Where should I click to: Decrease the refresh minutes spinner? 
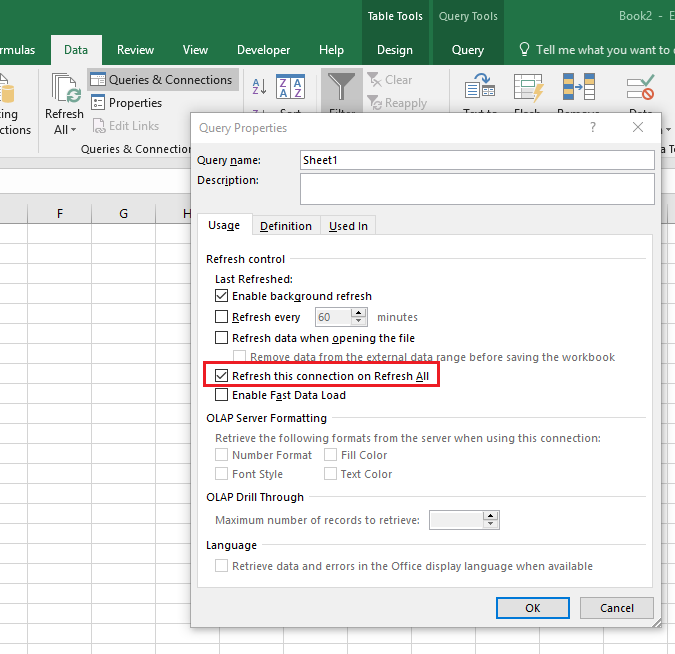click(x=359, y=321)
